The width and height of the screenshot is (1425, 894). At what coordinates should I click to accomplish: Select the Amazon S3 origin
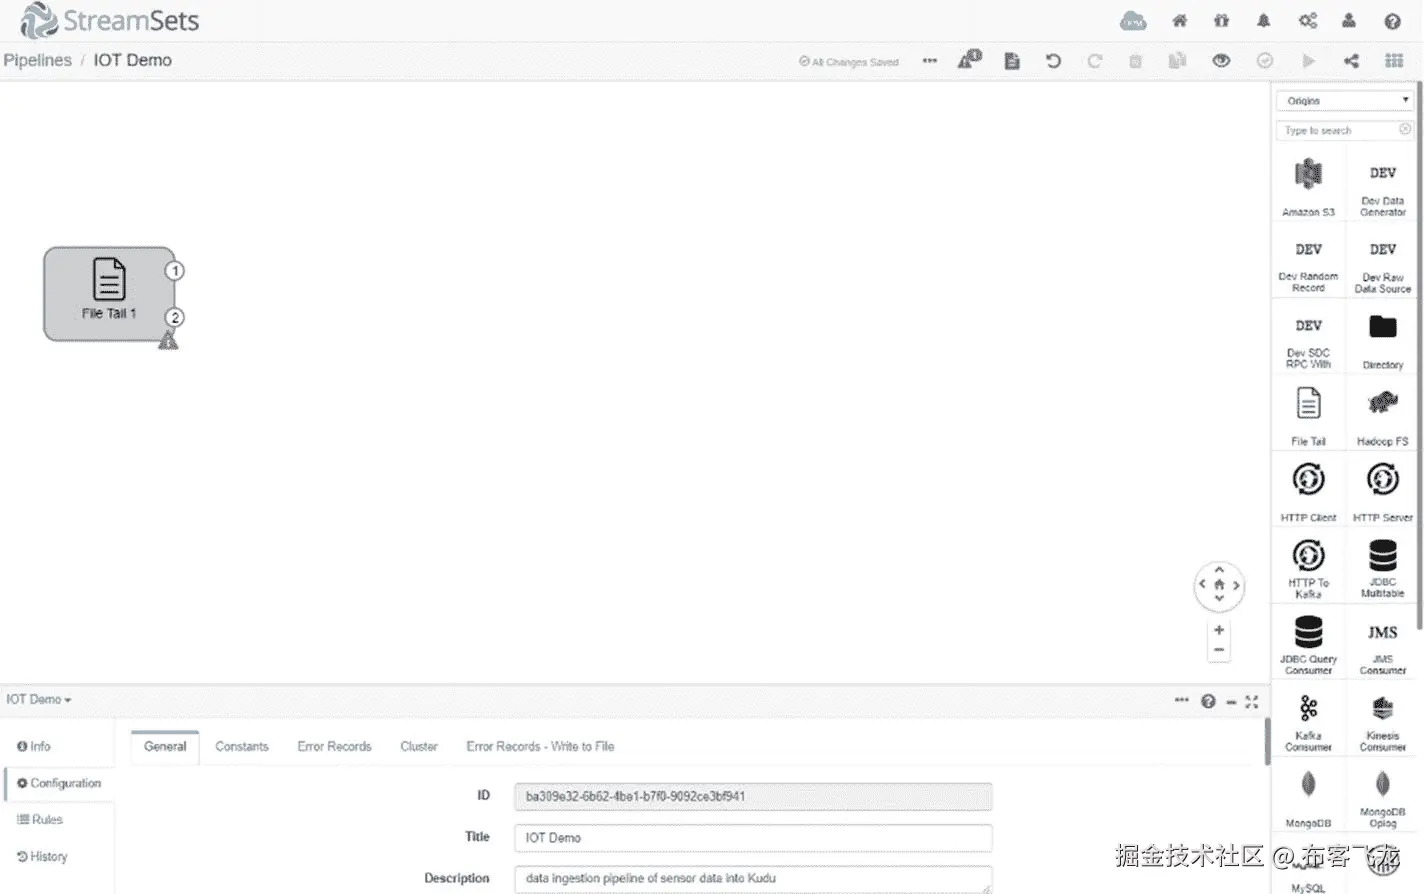pos(1307,184)
